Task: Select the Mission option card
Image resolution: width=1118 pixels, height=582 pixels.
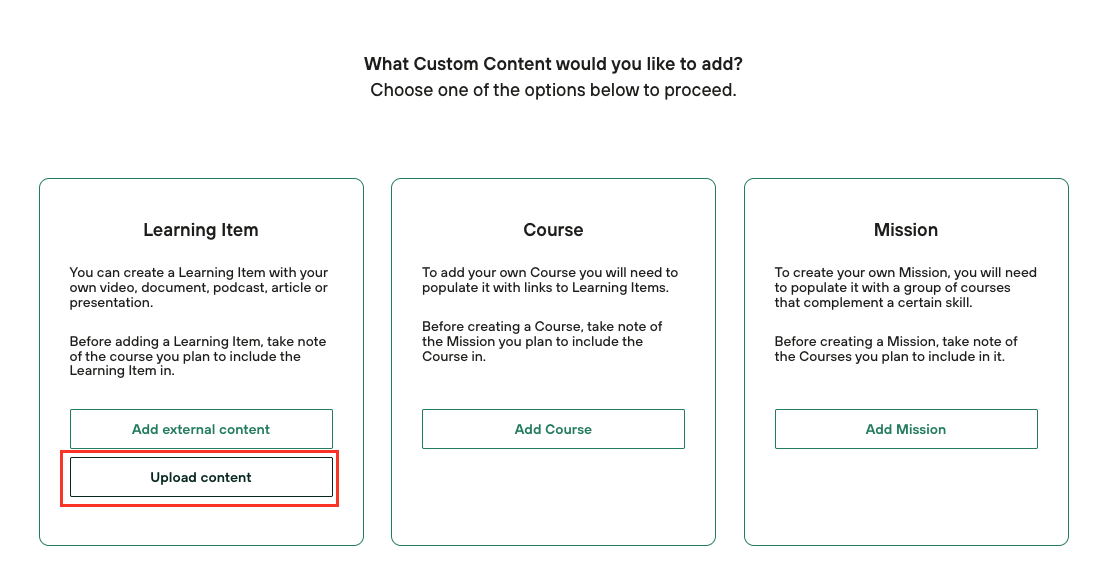Action: 906,500
